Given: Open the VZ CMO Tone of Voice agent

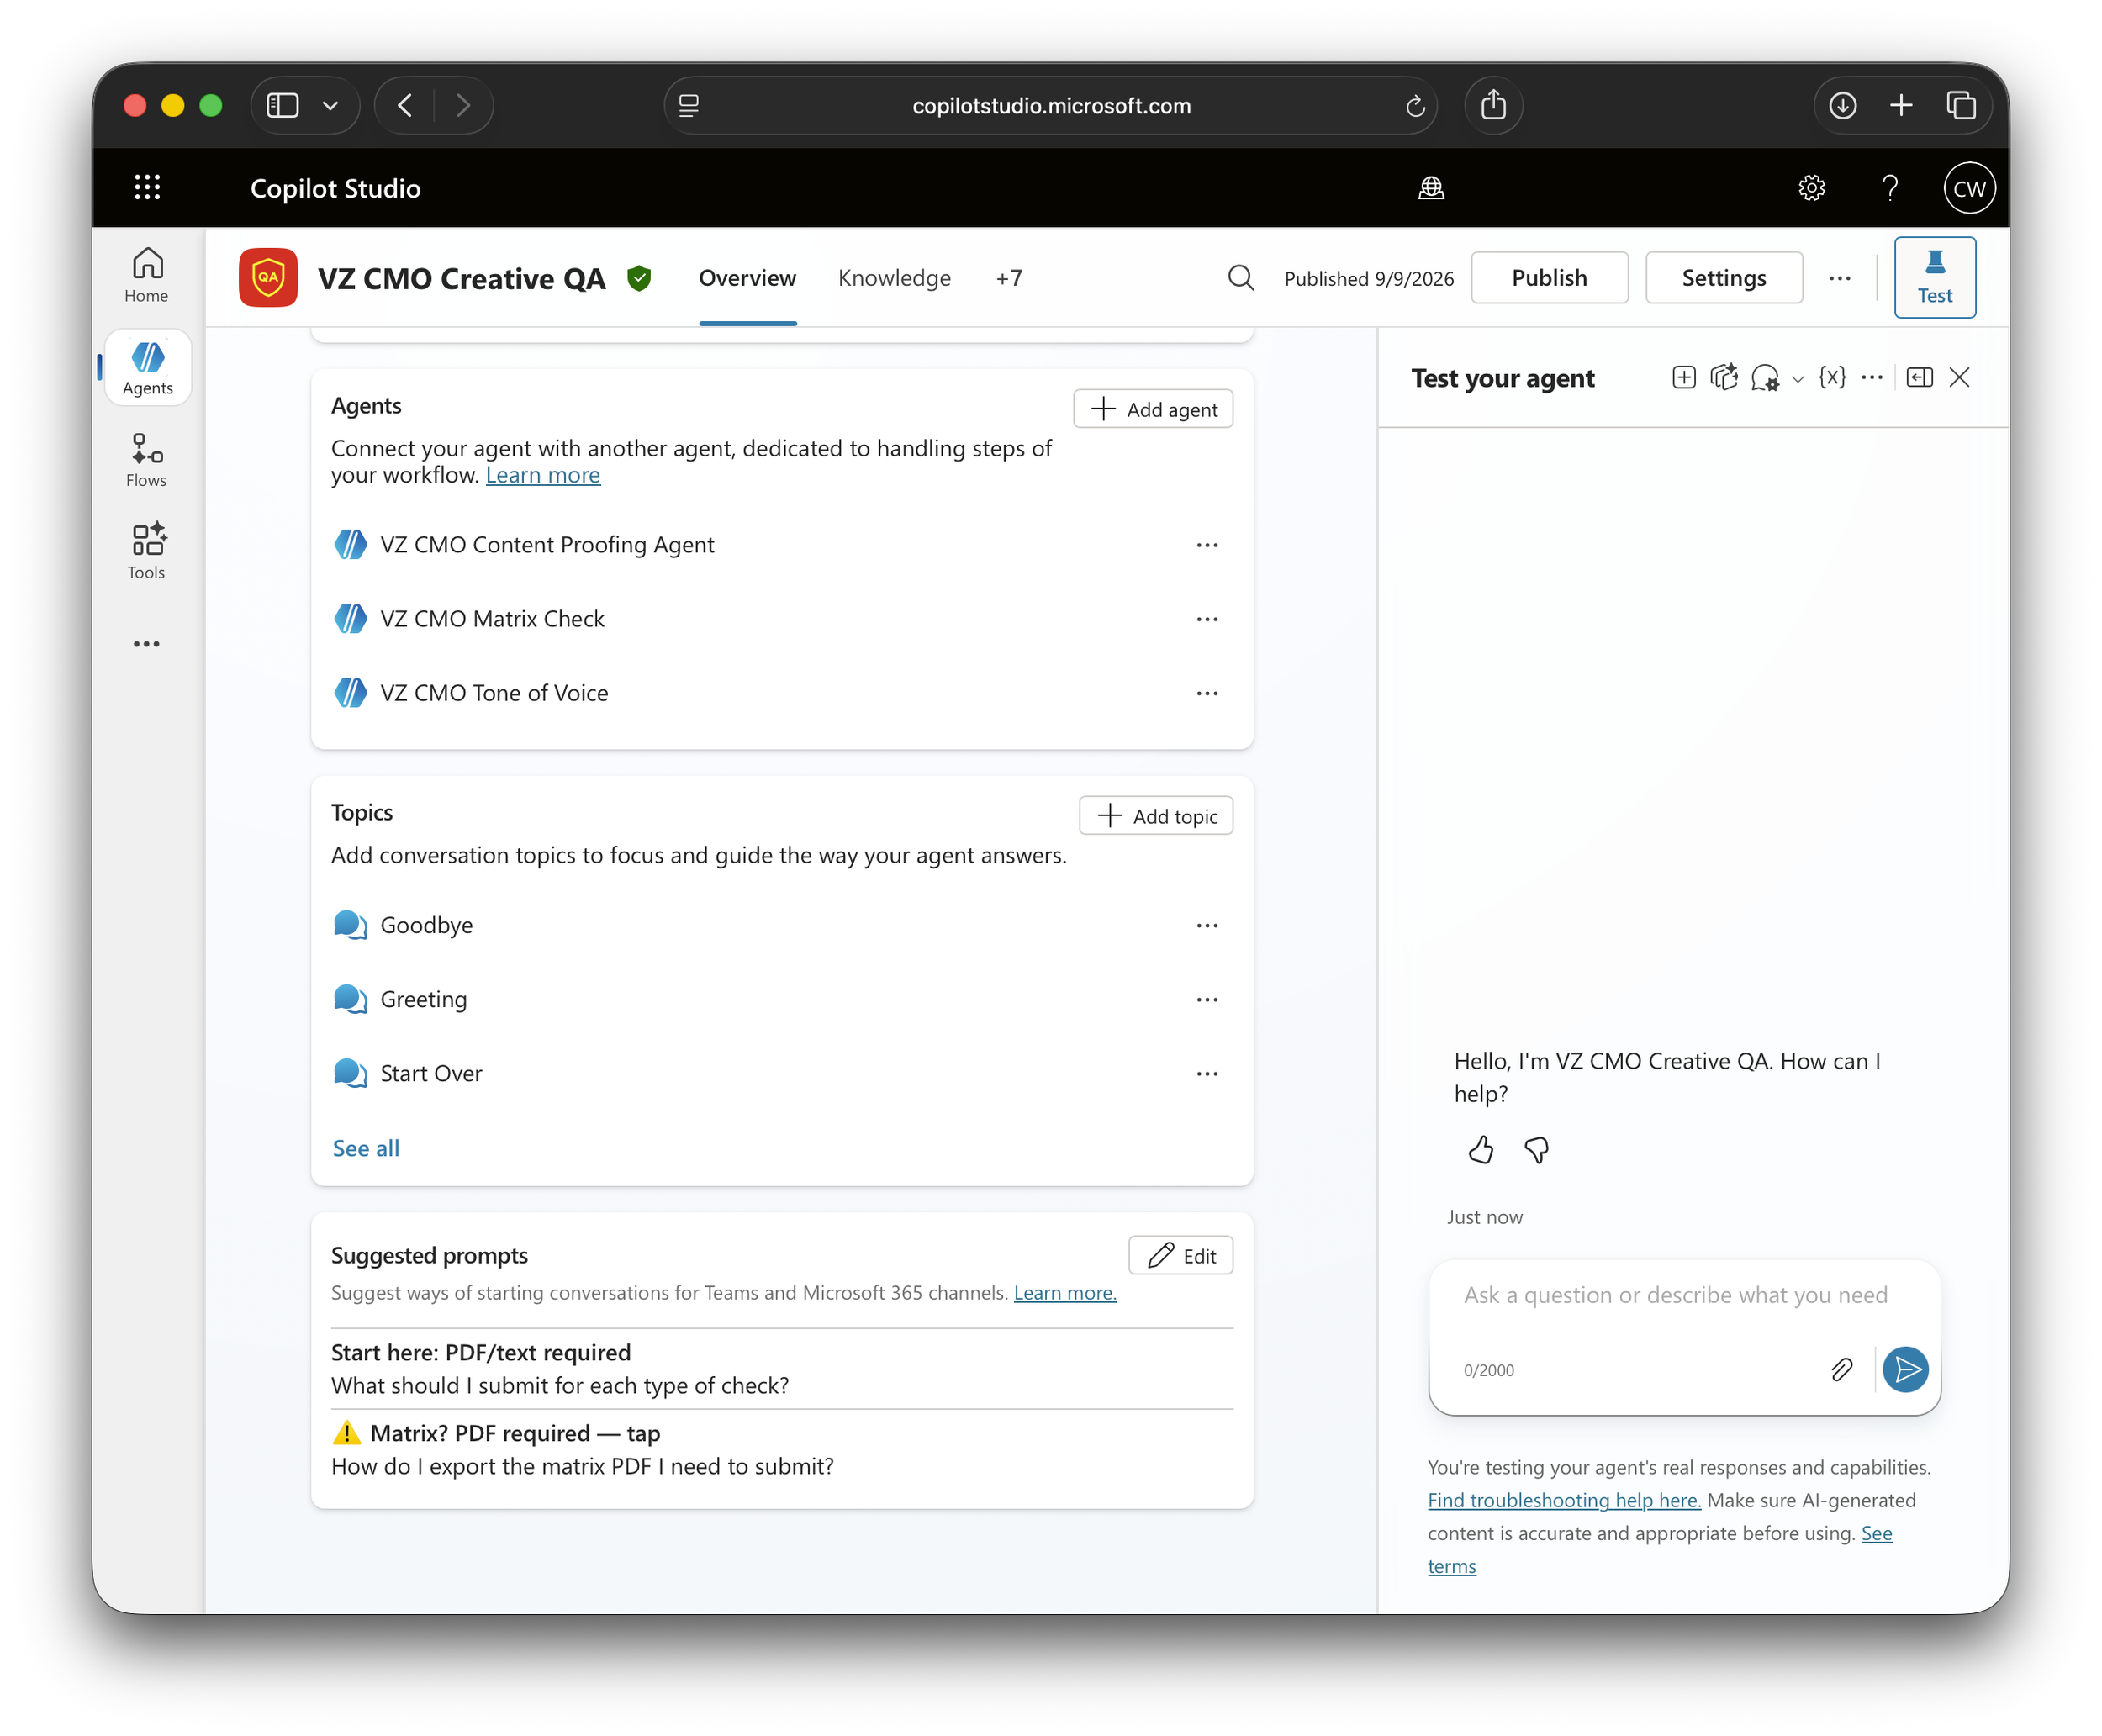Looking at the screenshot, I should click(494, 693).
